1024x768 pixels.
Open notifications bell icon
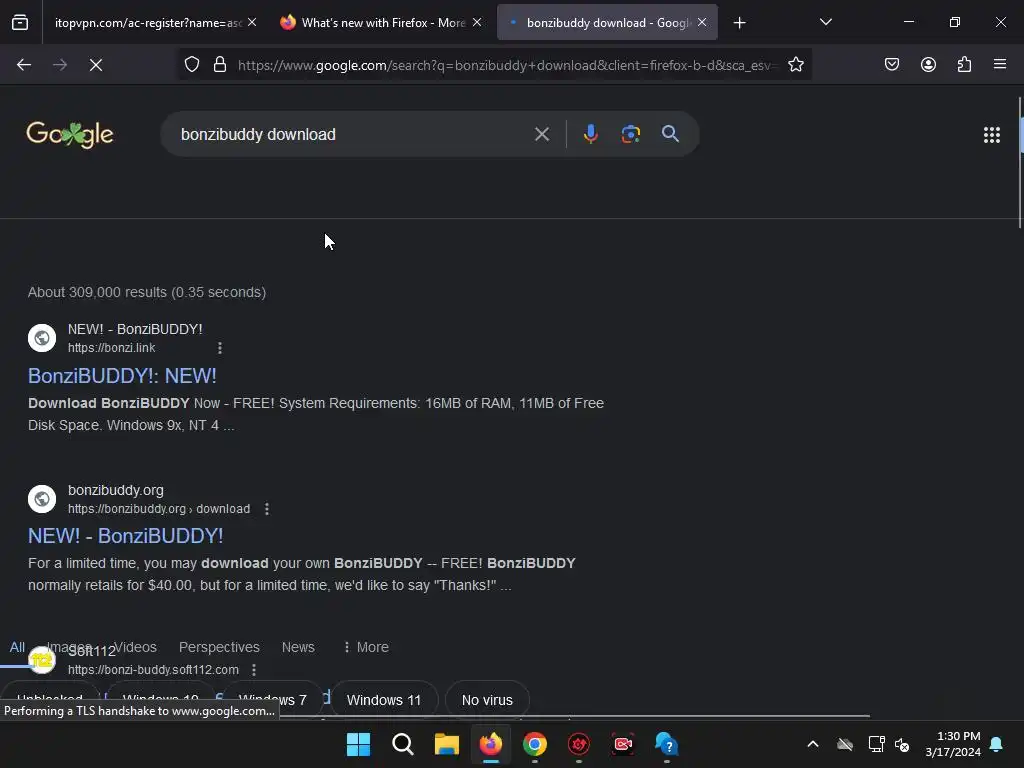click(997, 744)
